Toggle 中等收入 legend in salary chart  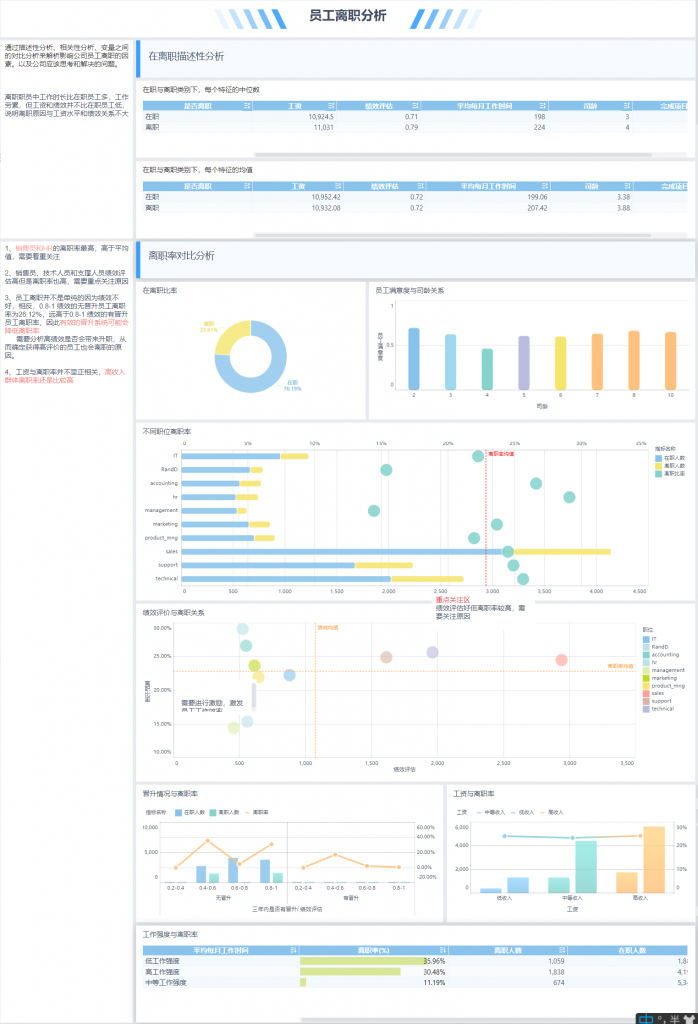click(491, 812)
